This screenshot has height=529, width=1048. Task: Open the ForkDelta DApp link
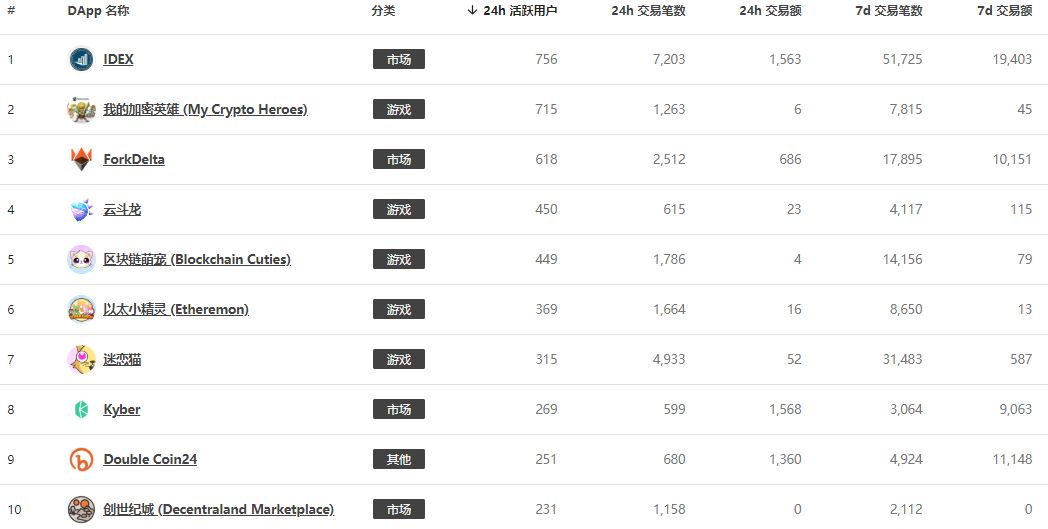coord(134,159)
